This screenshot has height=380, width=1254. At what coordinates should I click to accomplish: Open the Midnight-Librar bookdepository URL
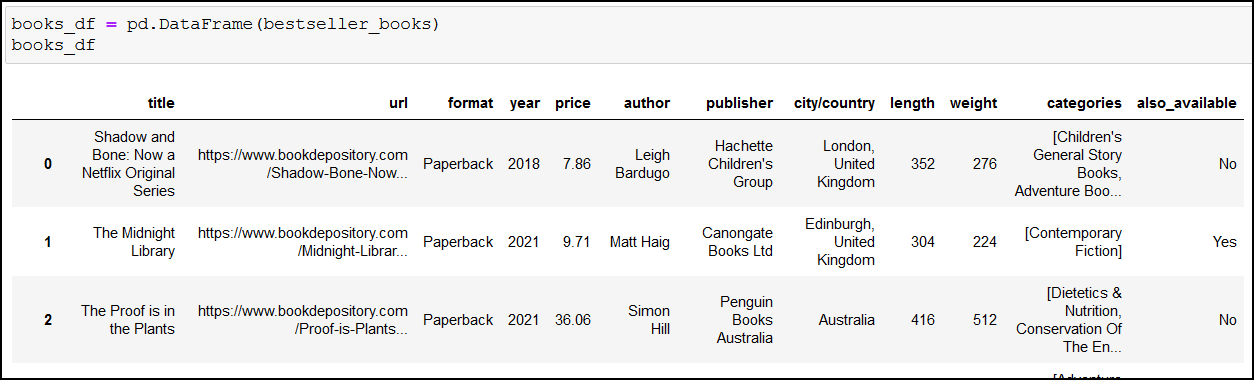(x=303, y=242)
